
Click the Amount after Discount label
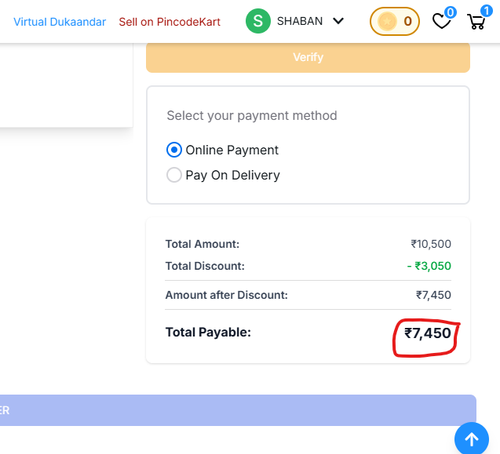click(x=227, y=295)
